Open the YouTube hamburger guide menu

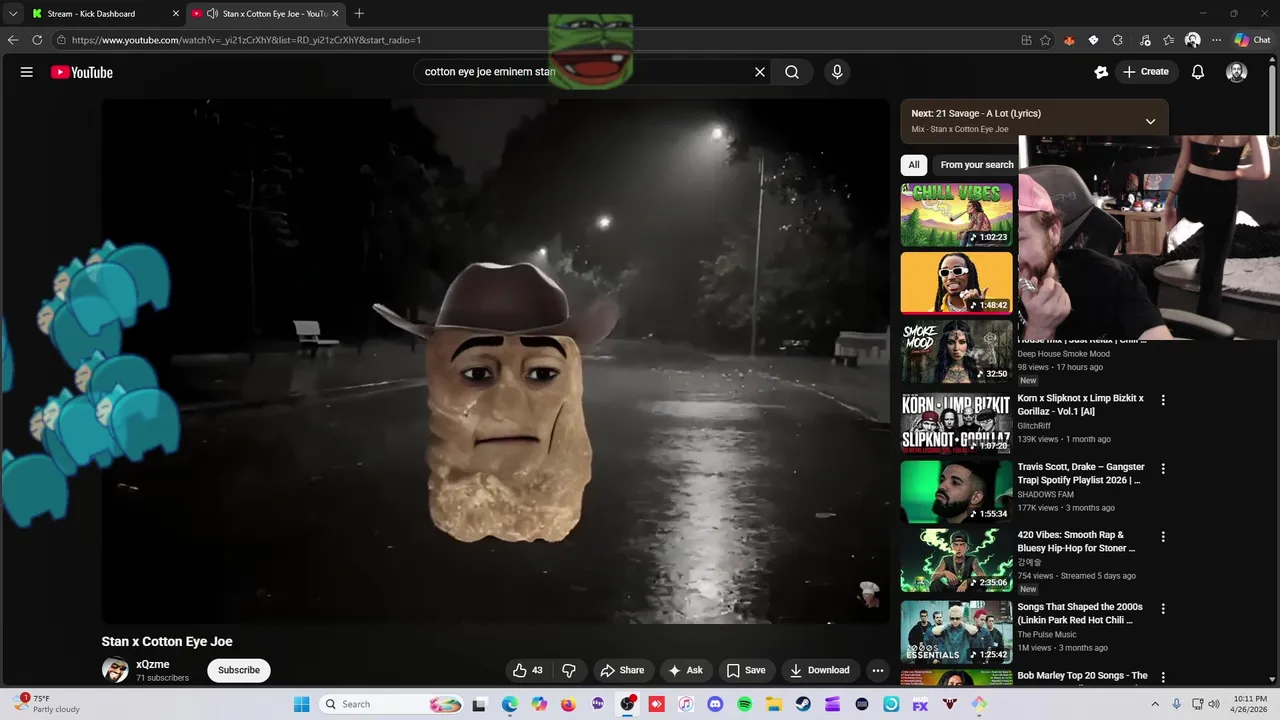[x=27, y=72]
